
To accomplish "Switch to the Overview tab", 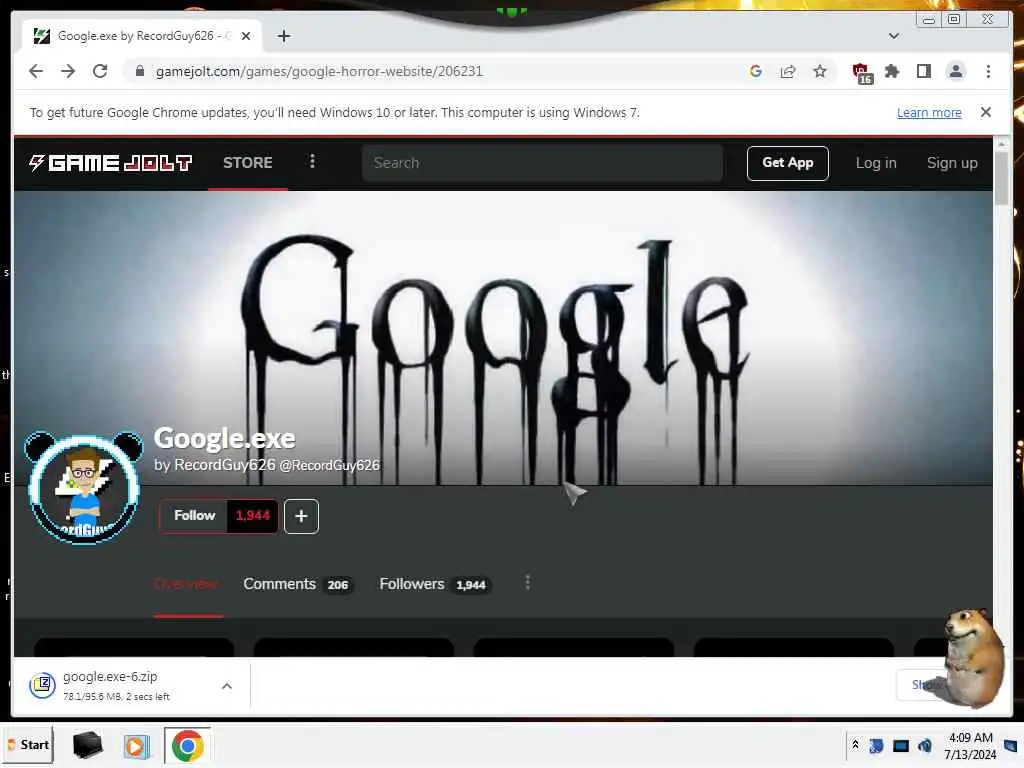I will [188, 584].
